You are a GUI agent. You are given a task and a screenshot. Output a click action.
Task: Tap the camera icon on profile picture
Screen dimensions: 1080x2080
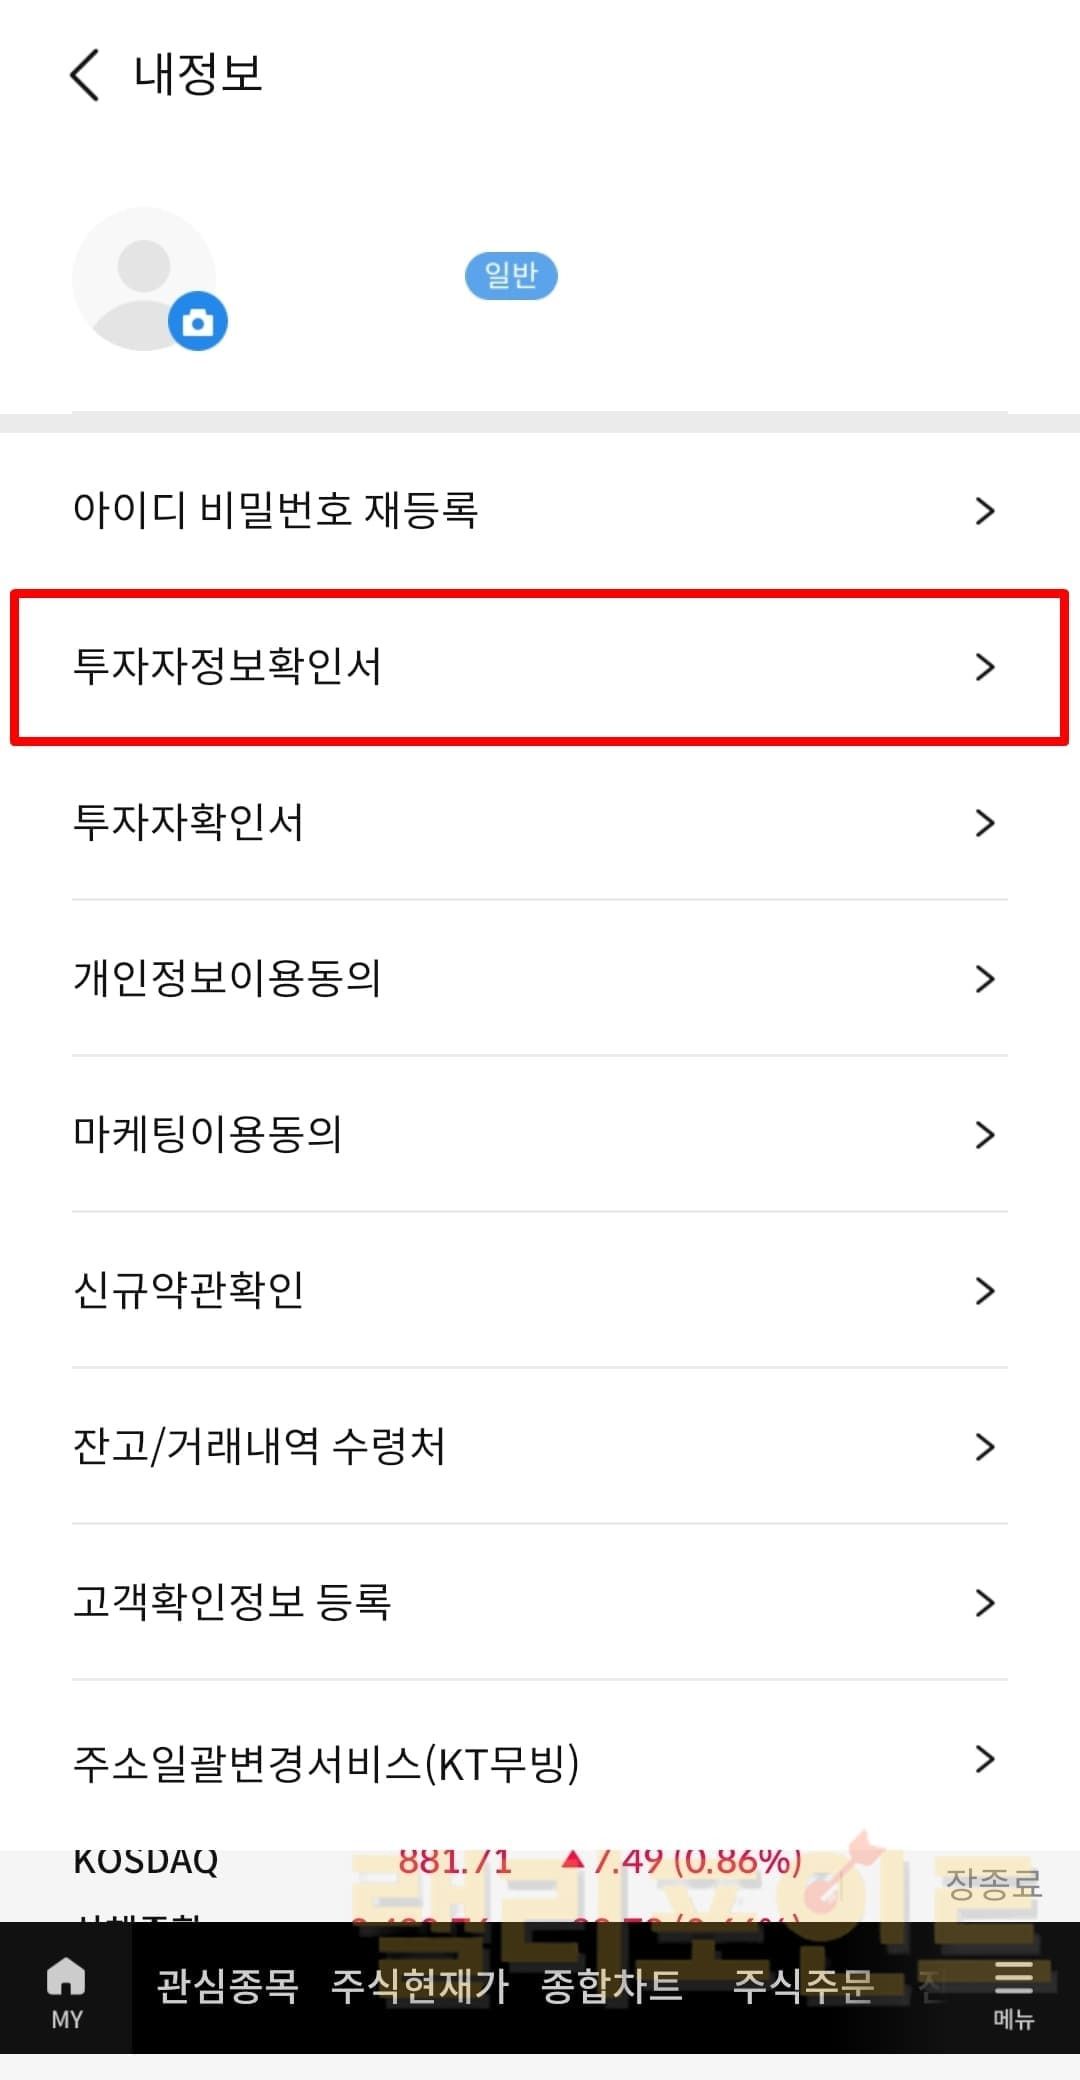point(198,322)
